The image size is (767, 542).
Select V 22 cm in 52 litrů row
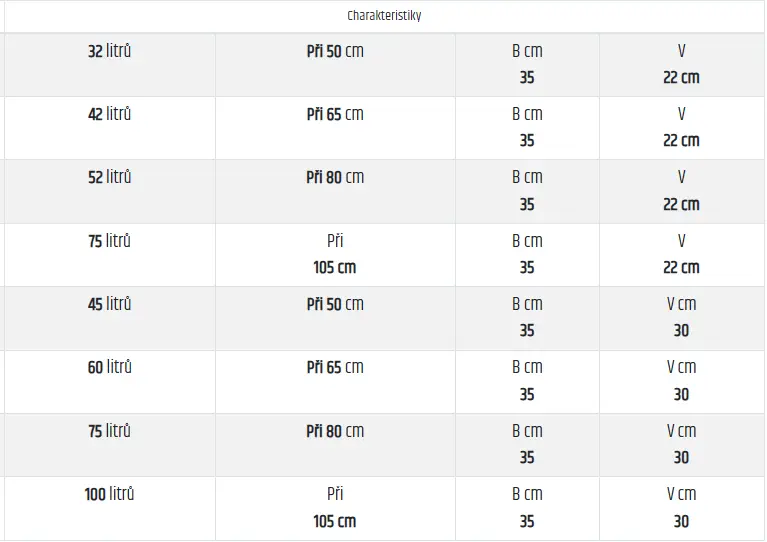[681, 191]
